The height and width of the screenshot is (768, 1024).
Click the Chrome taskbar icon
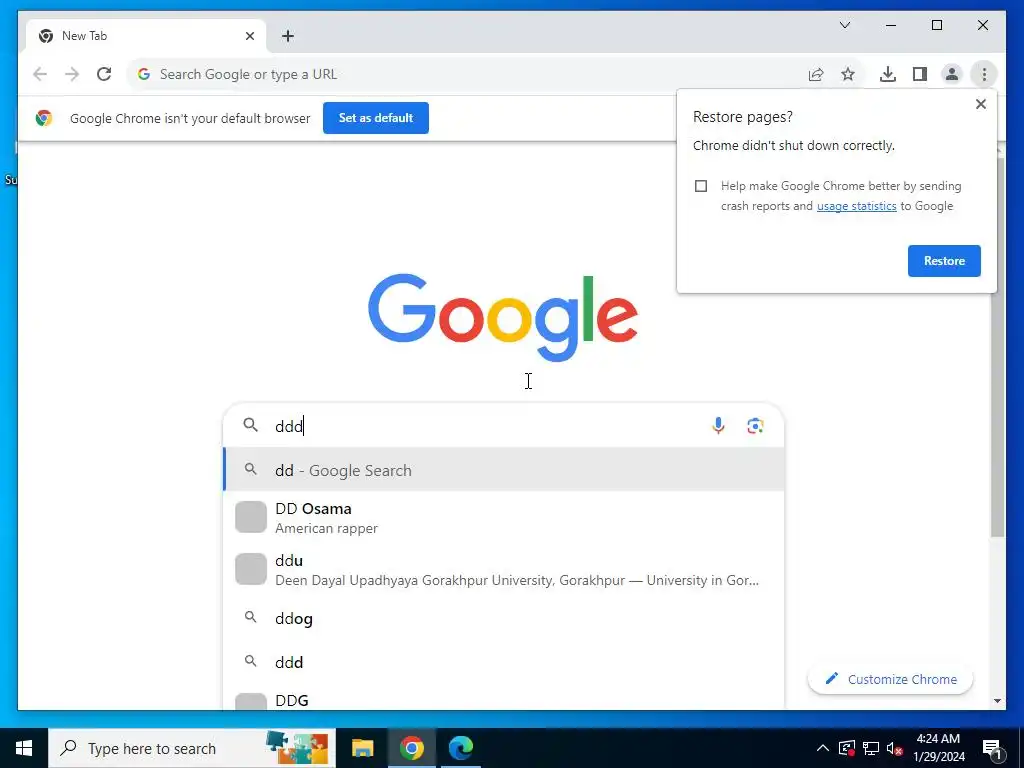[411, 748]
